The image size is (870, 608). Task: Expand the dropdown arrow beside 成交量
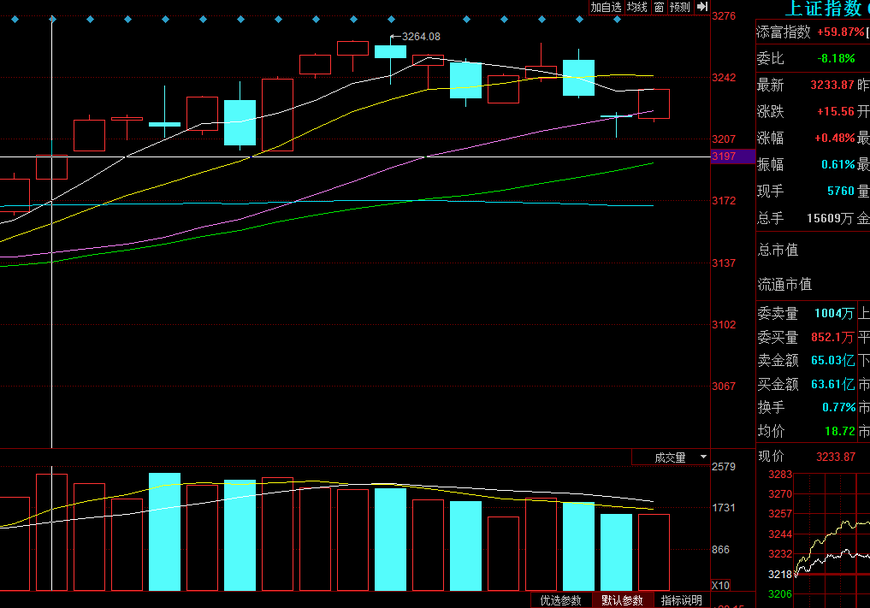703,457
